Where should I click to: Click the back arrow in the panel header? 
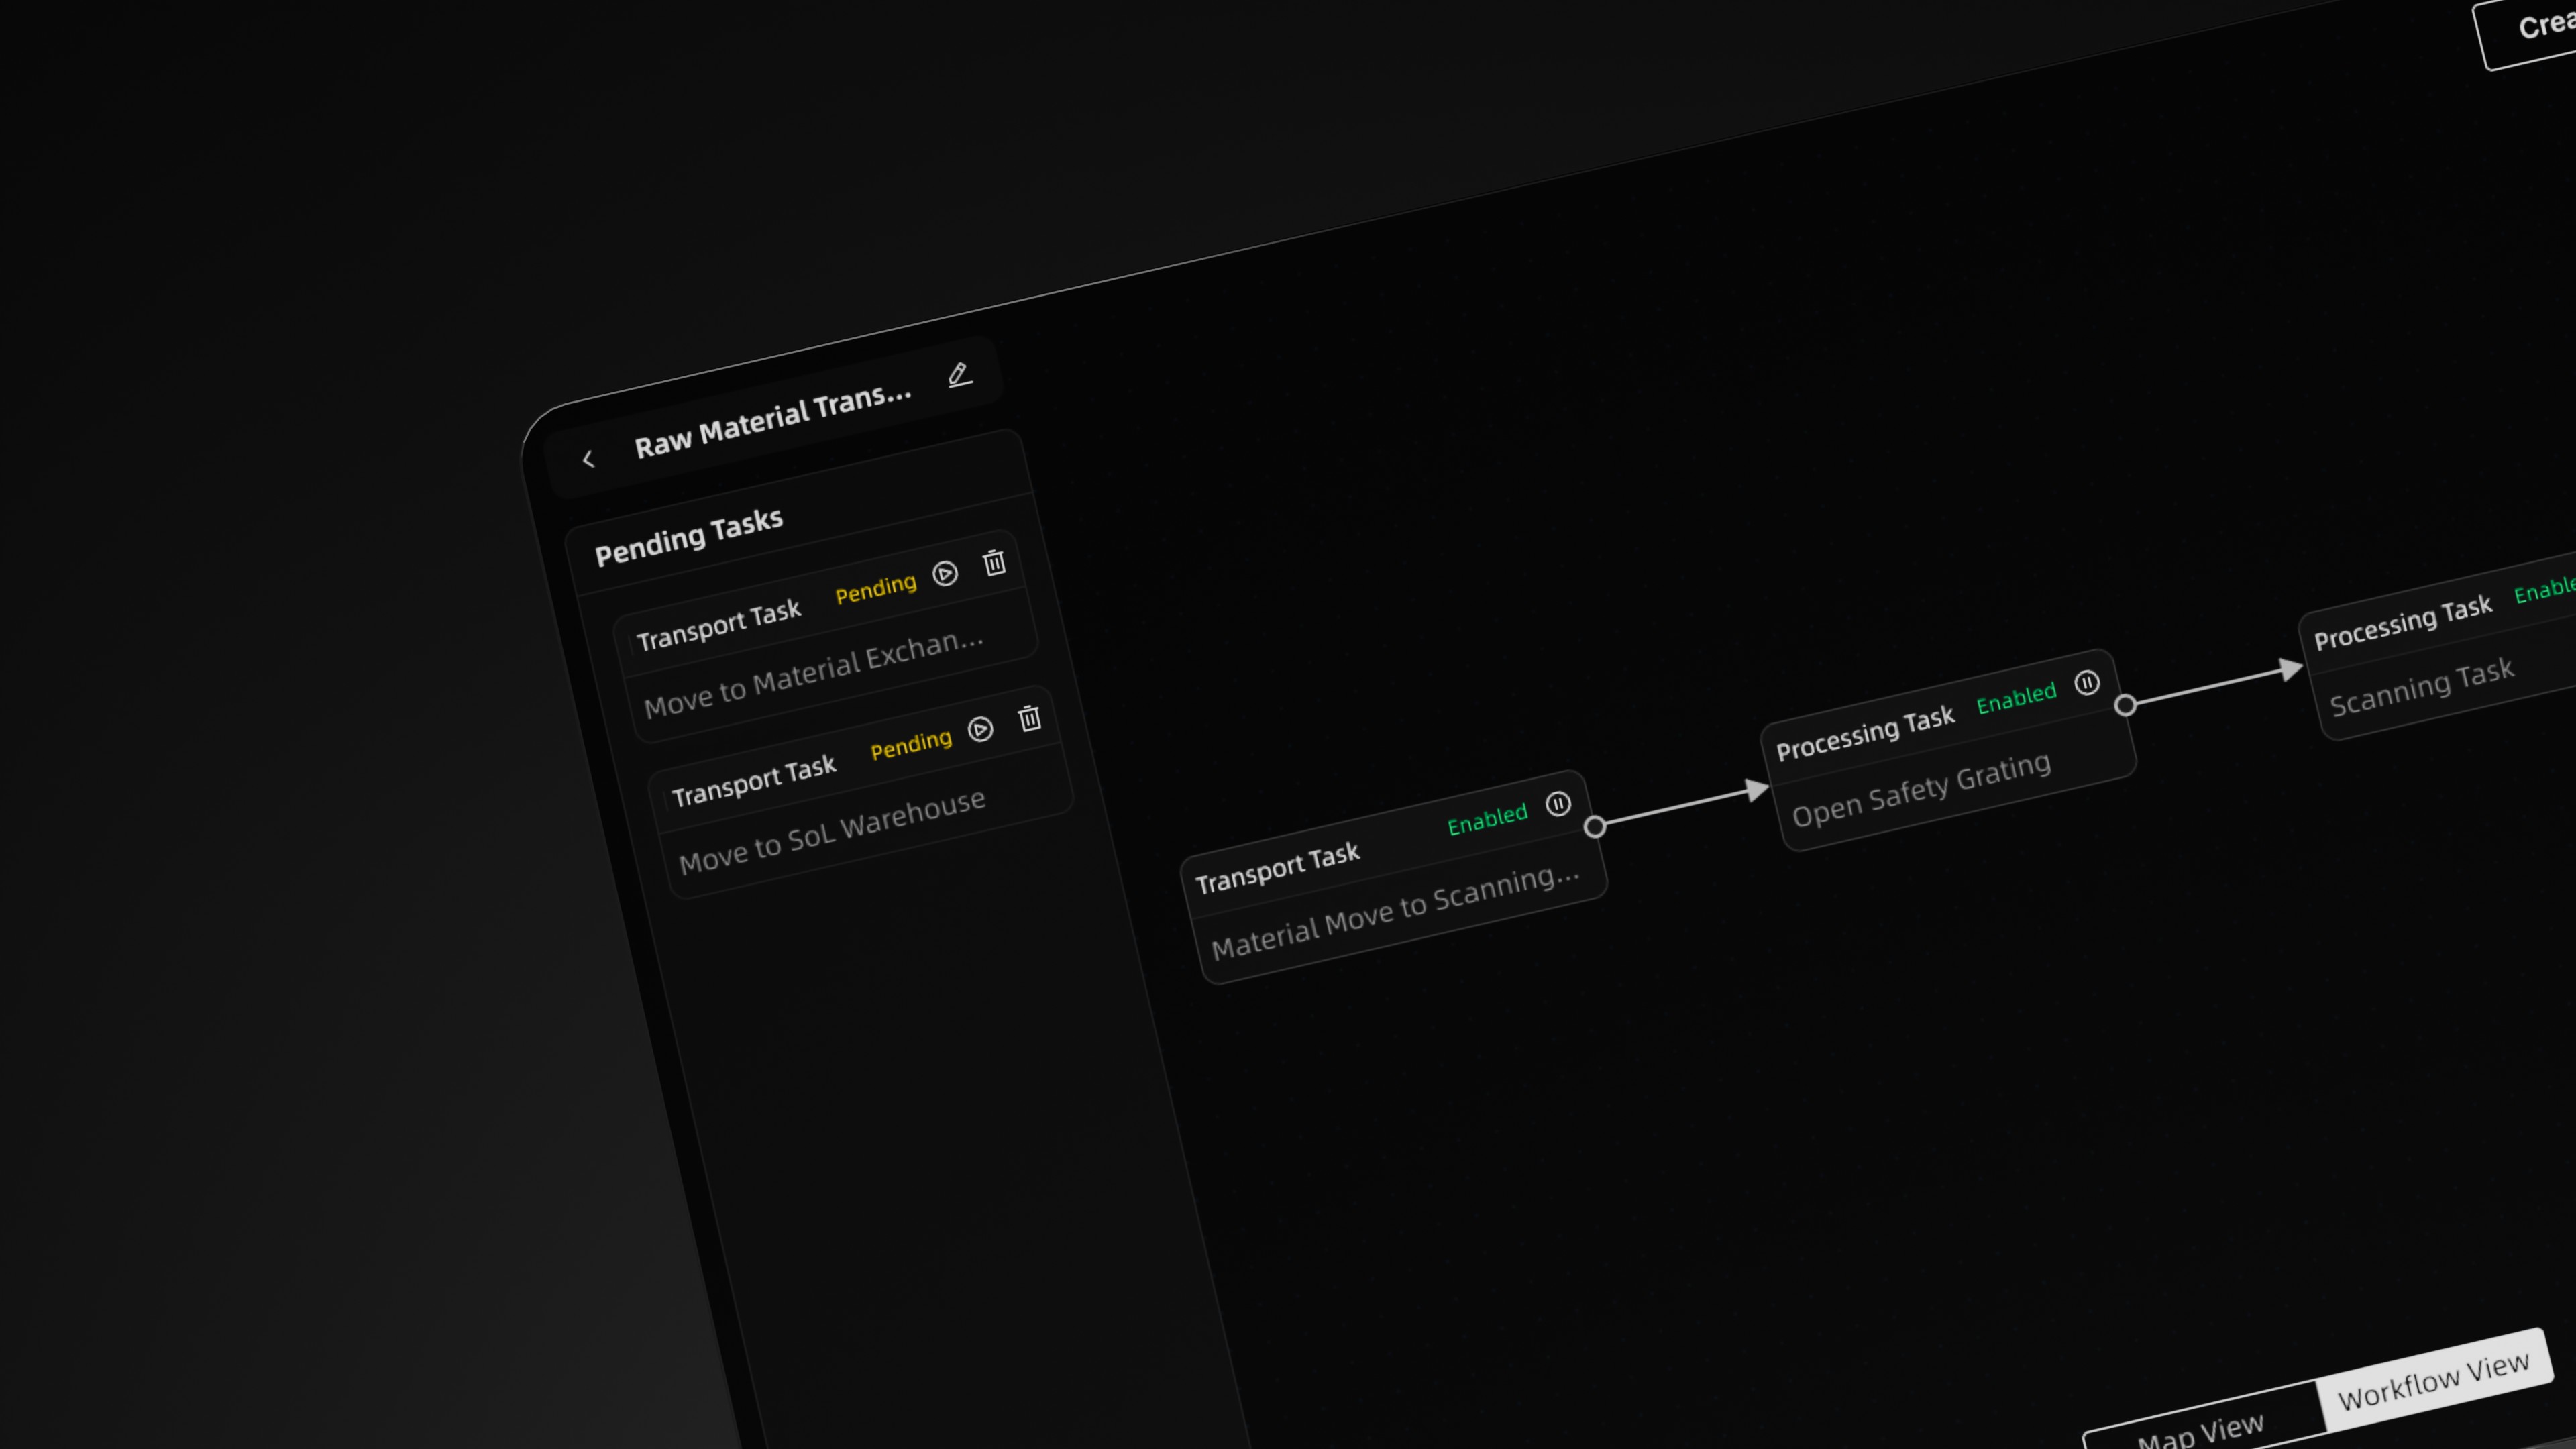point(588,458)
